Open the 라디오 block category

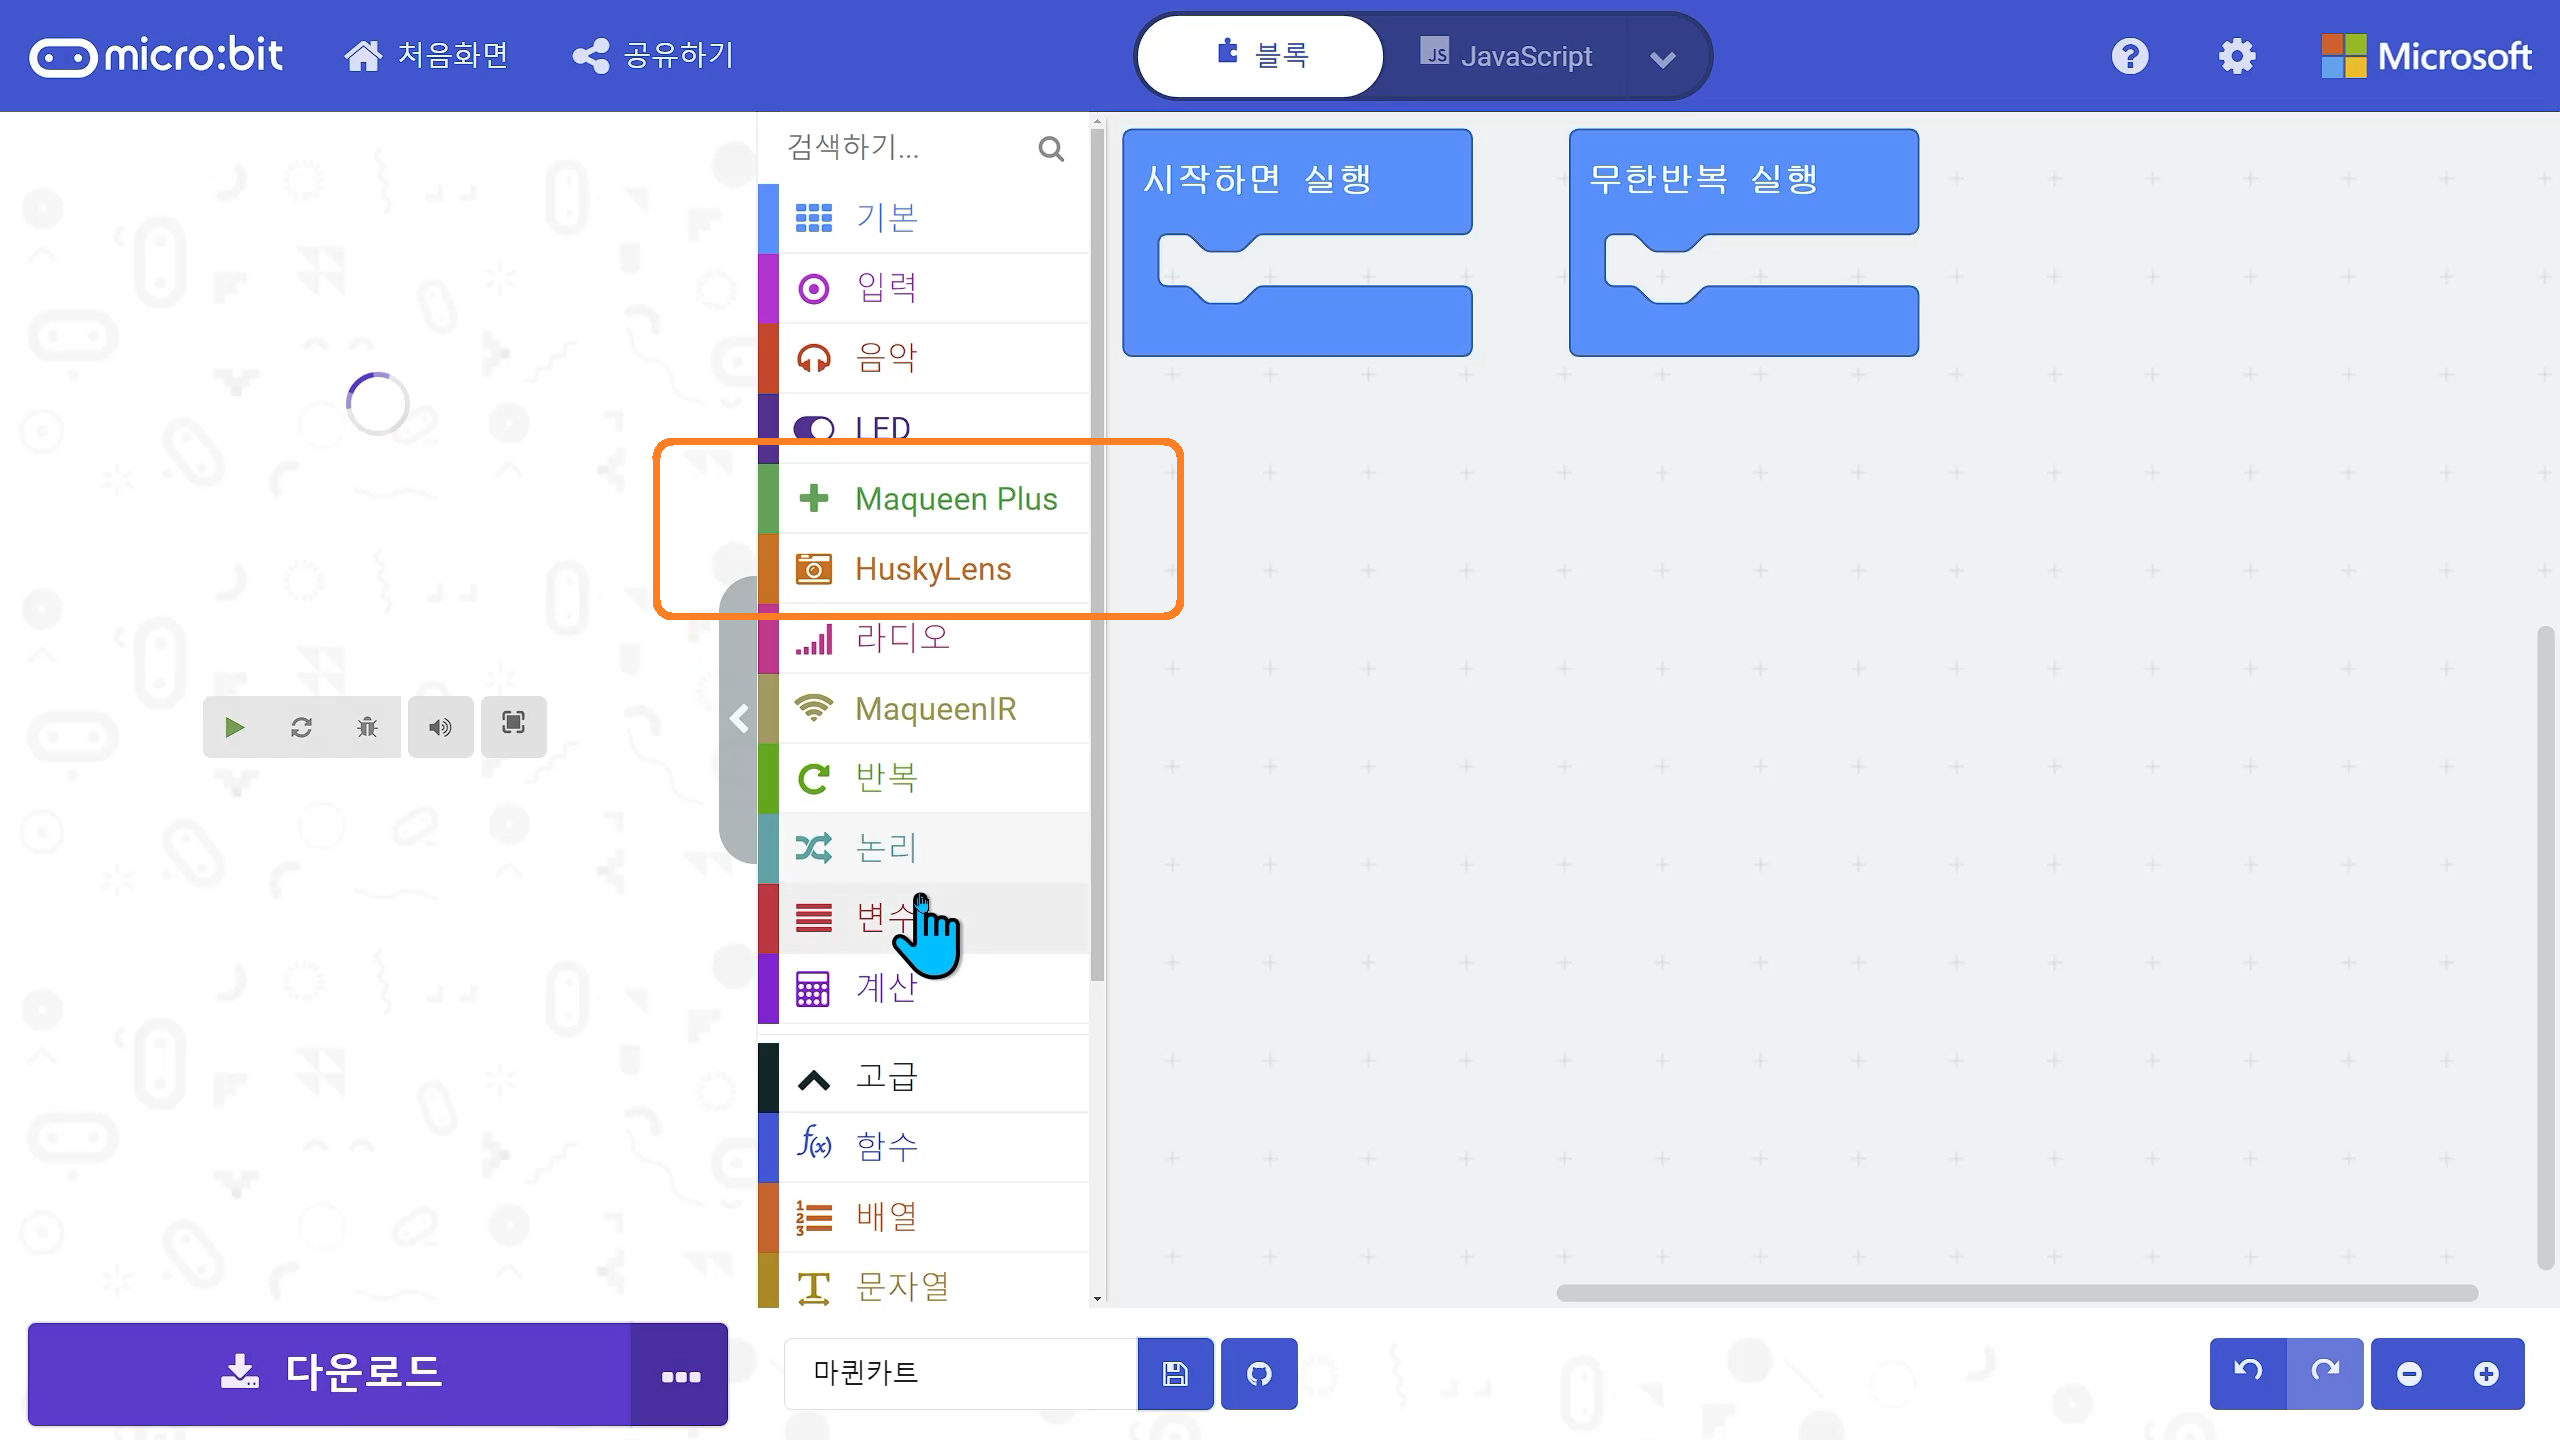click(x=923, y=640)
